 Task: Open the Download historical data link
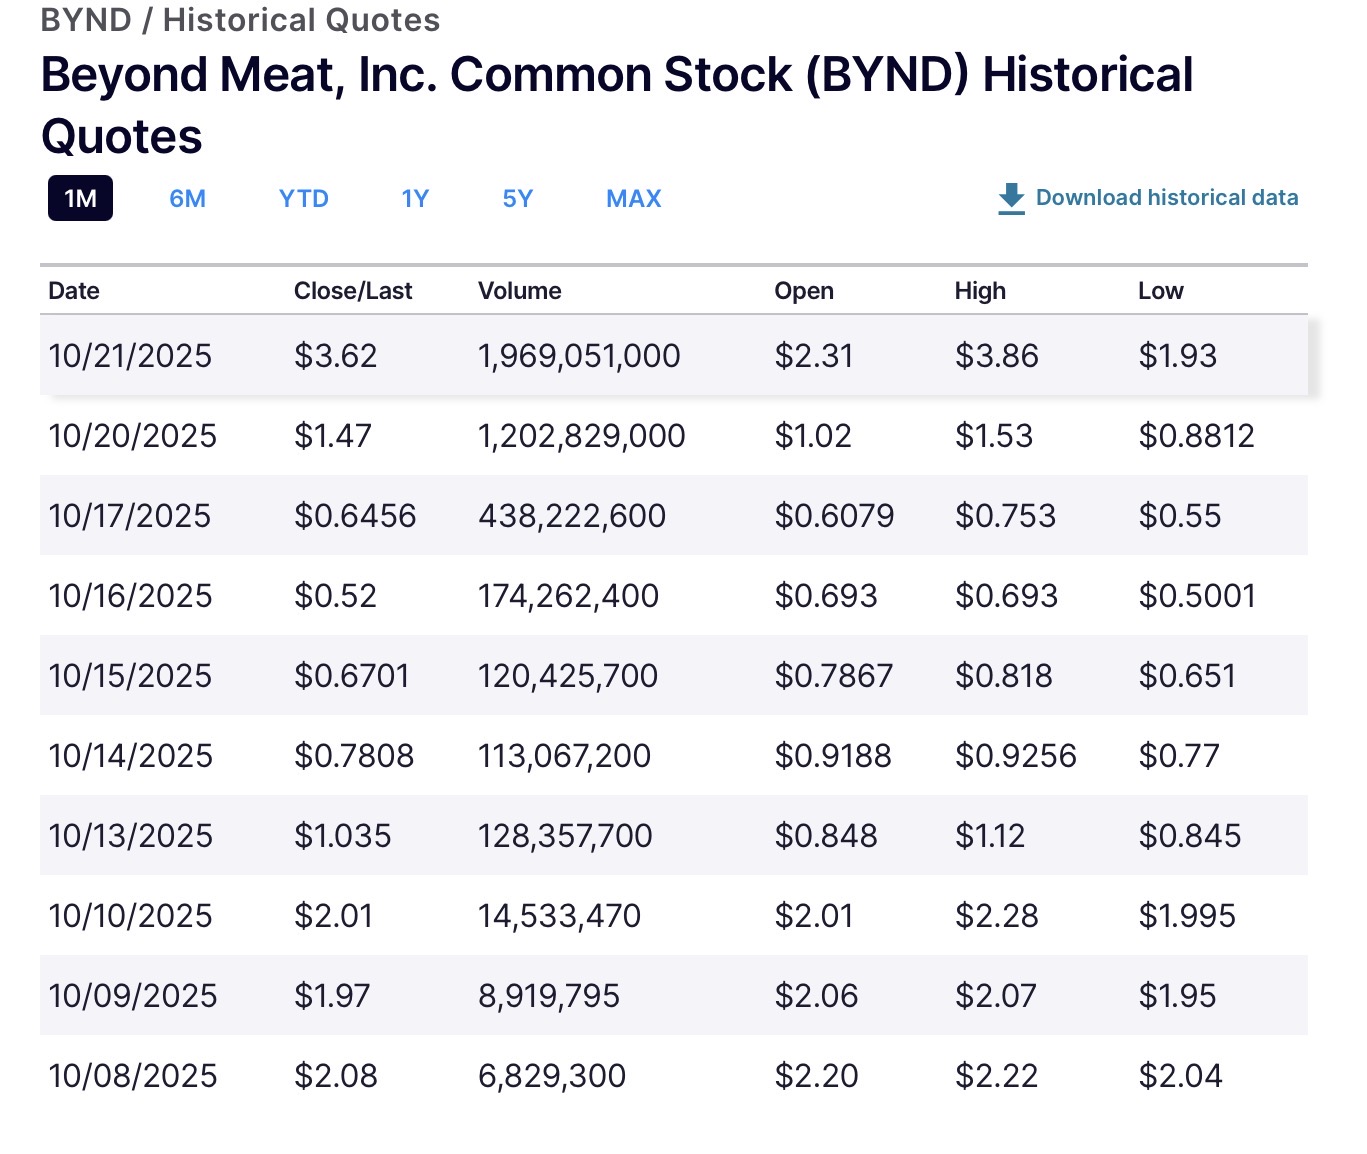coord(1166,198)
